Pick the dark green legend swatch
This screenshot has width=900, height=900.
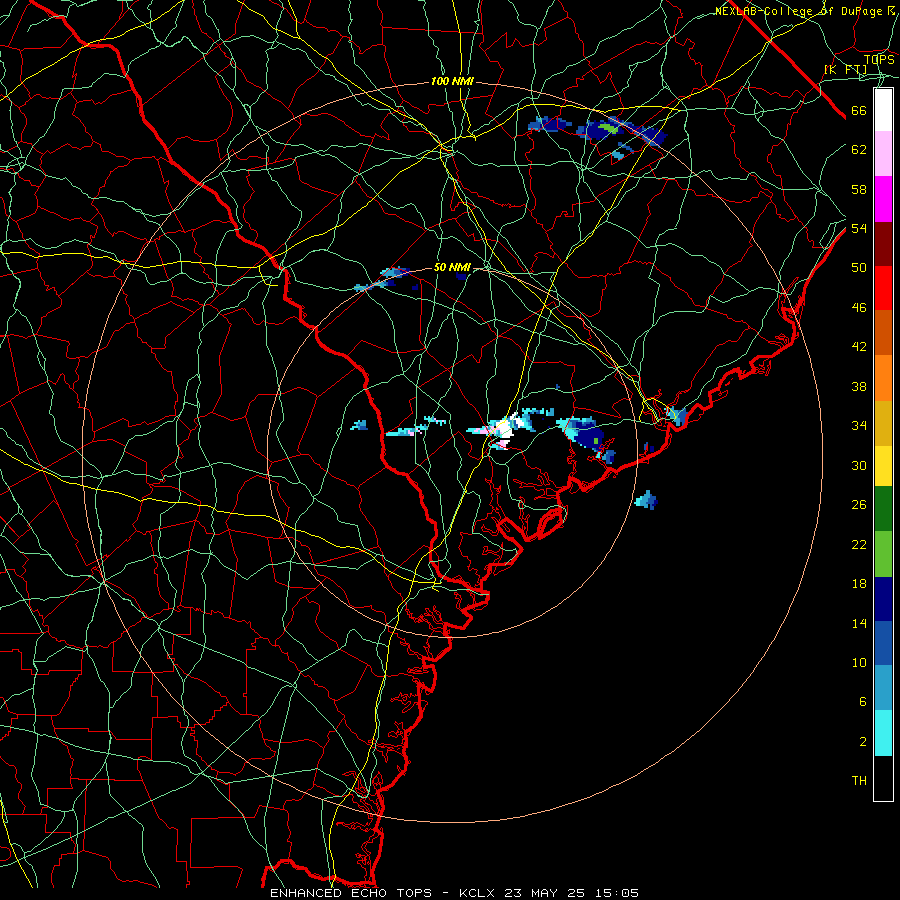pos(883,509)
